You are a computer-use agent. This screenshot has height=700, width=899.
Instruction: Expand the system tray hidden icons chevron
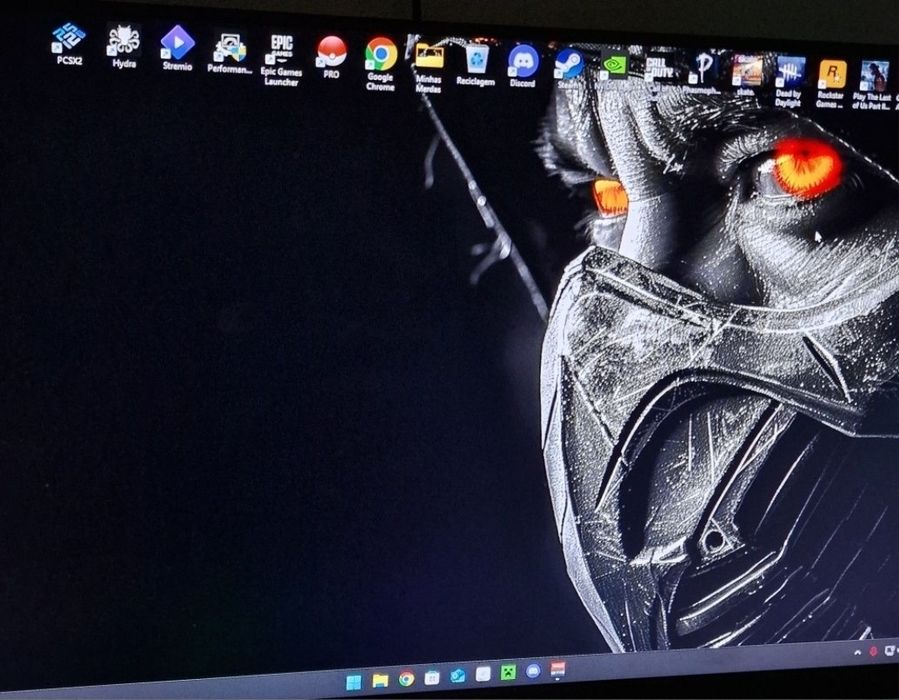(x=858, y=652)
